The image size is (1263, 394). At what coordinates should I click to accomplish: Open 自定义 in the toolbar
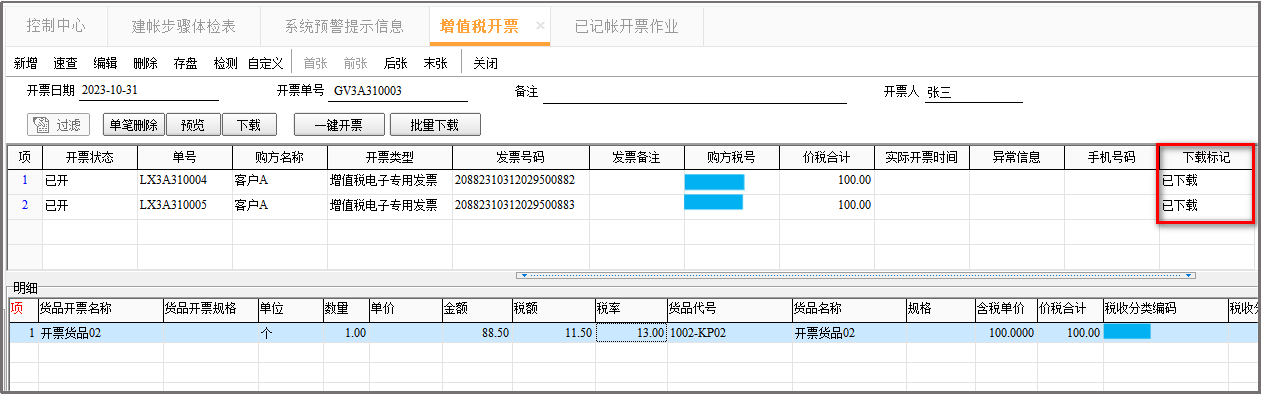pos(265,63)
